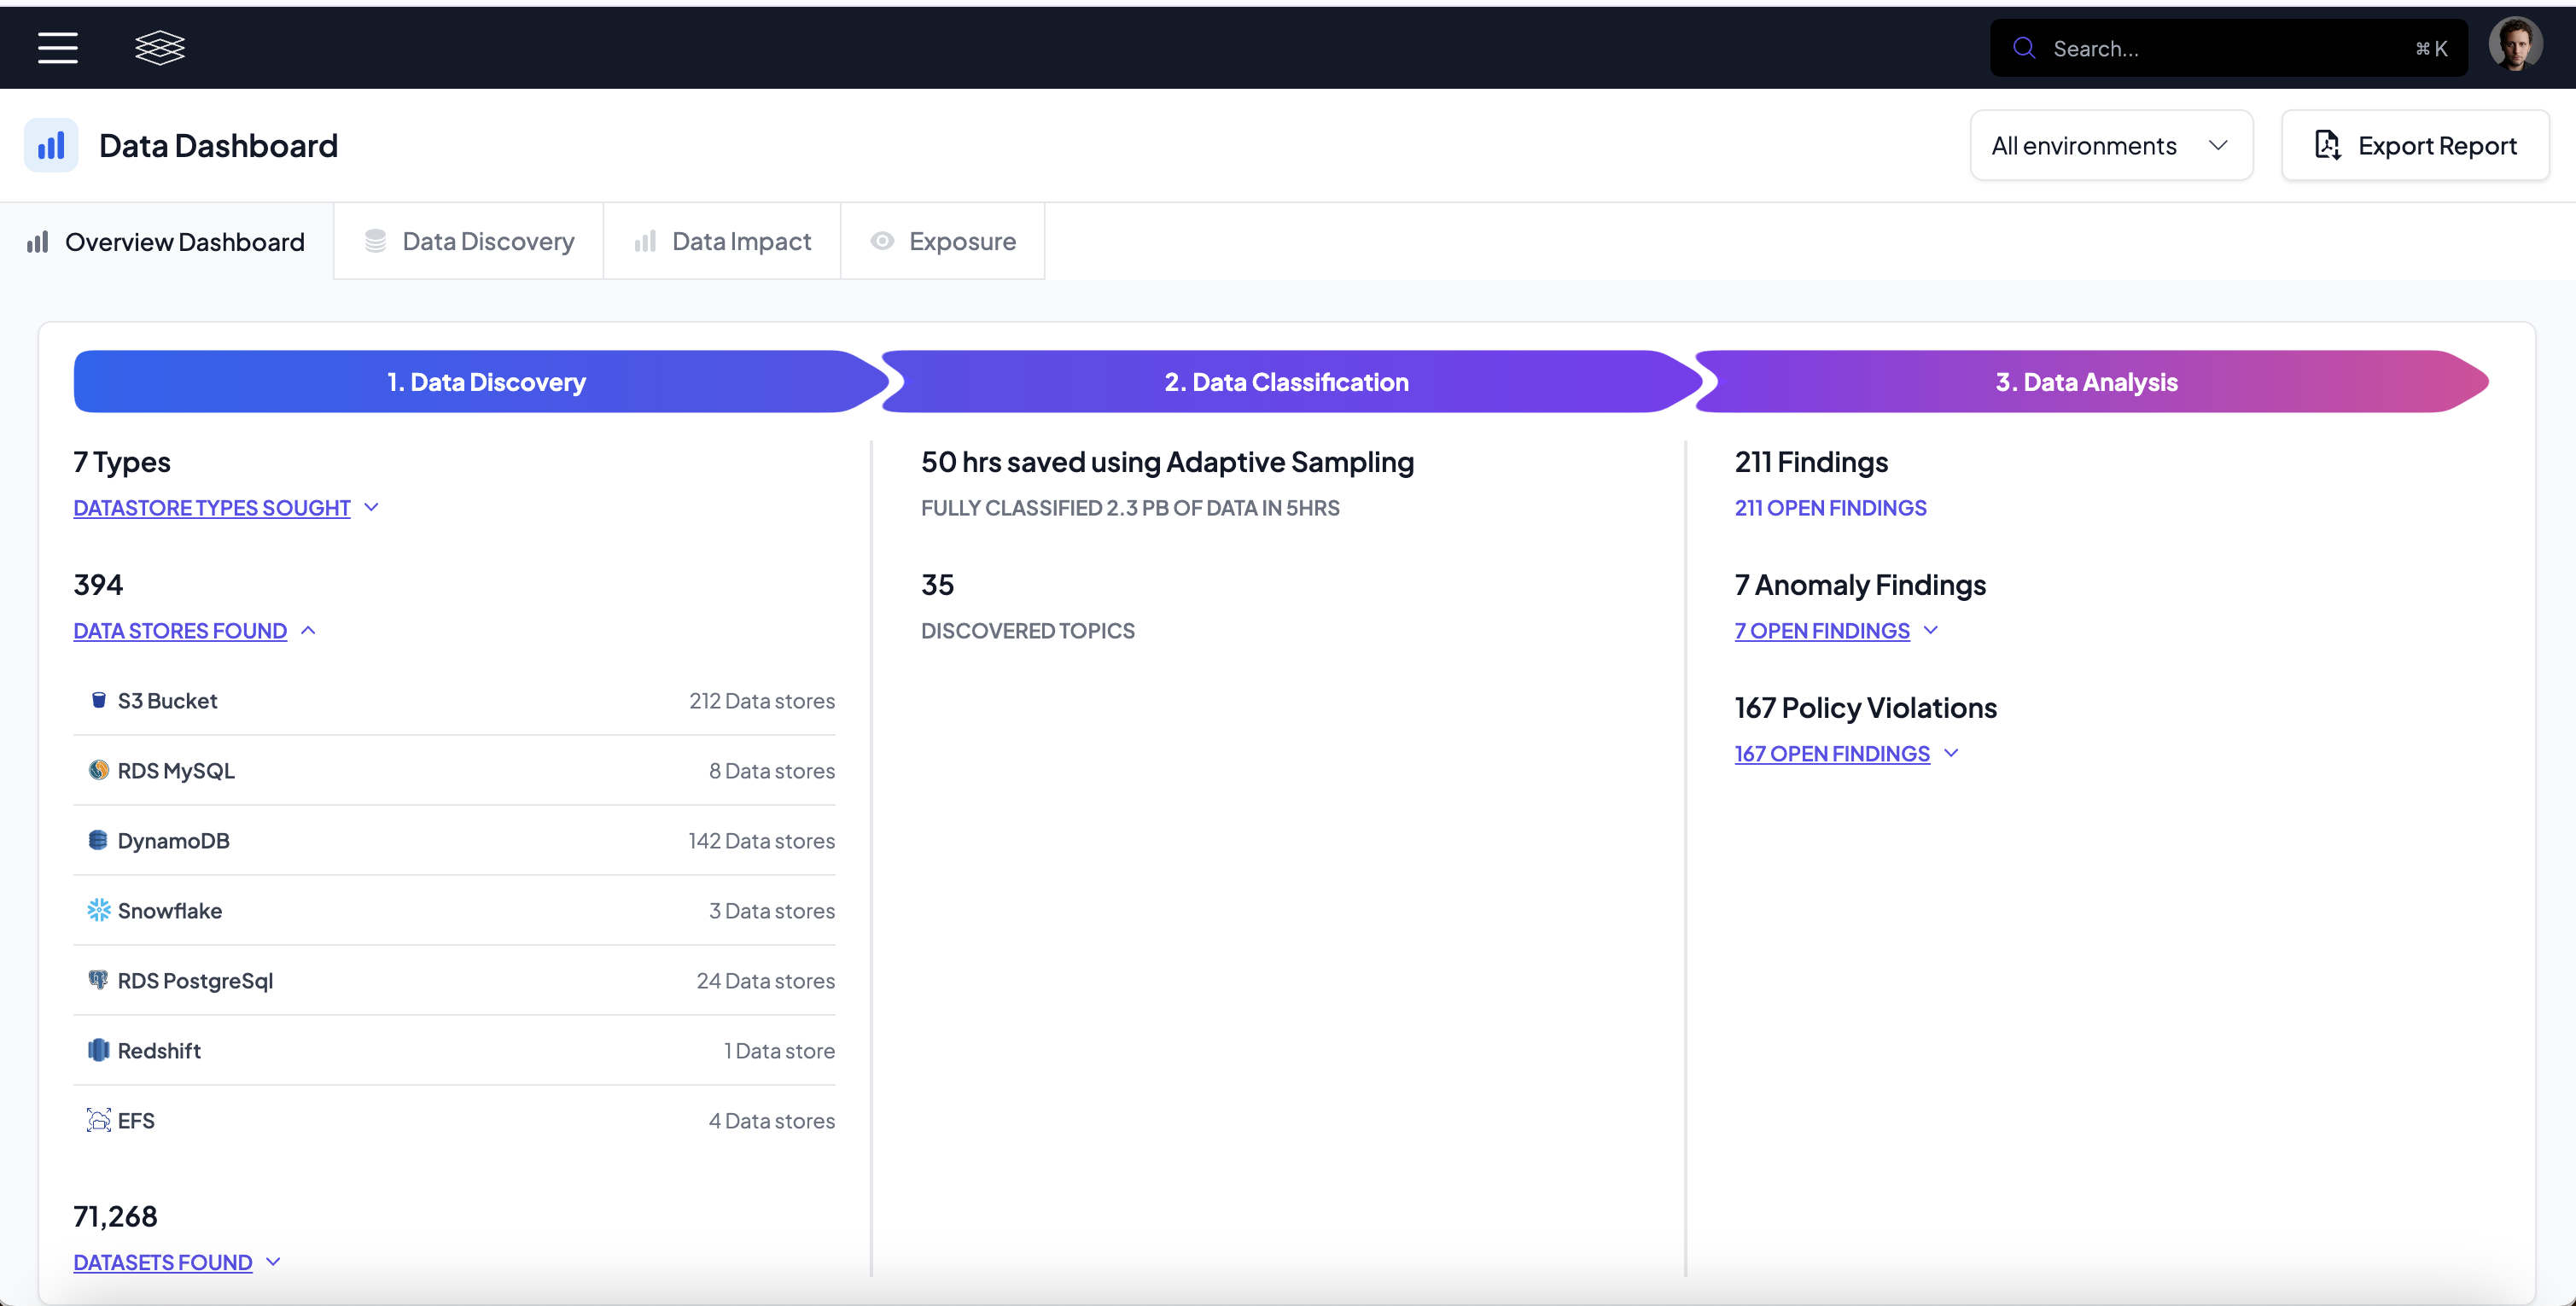
Task: Click the Data Discovery database icon
Action: pyautogui.click(x=376, y=241)
